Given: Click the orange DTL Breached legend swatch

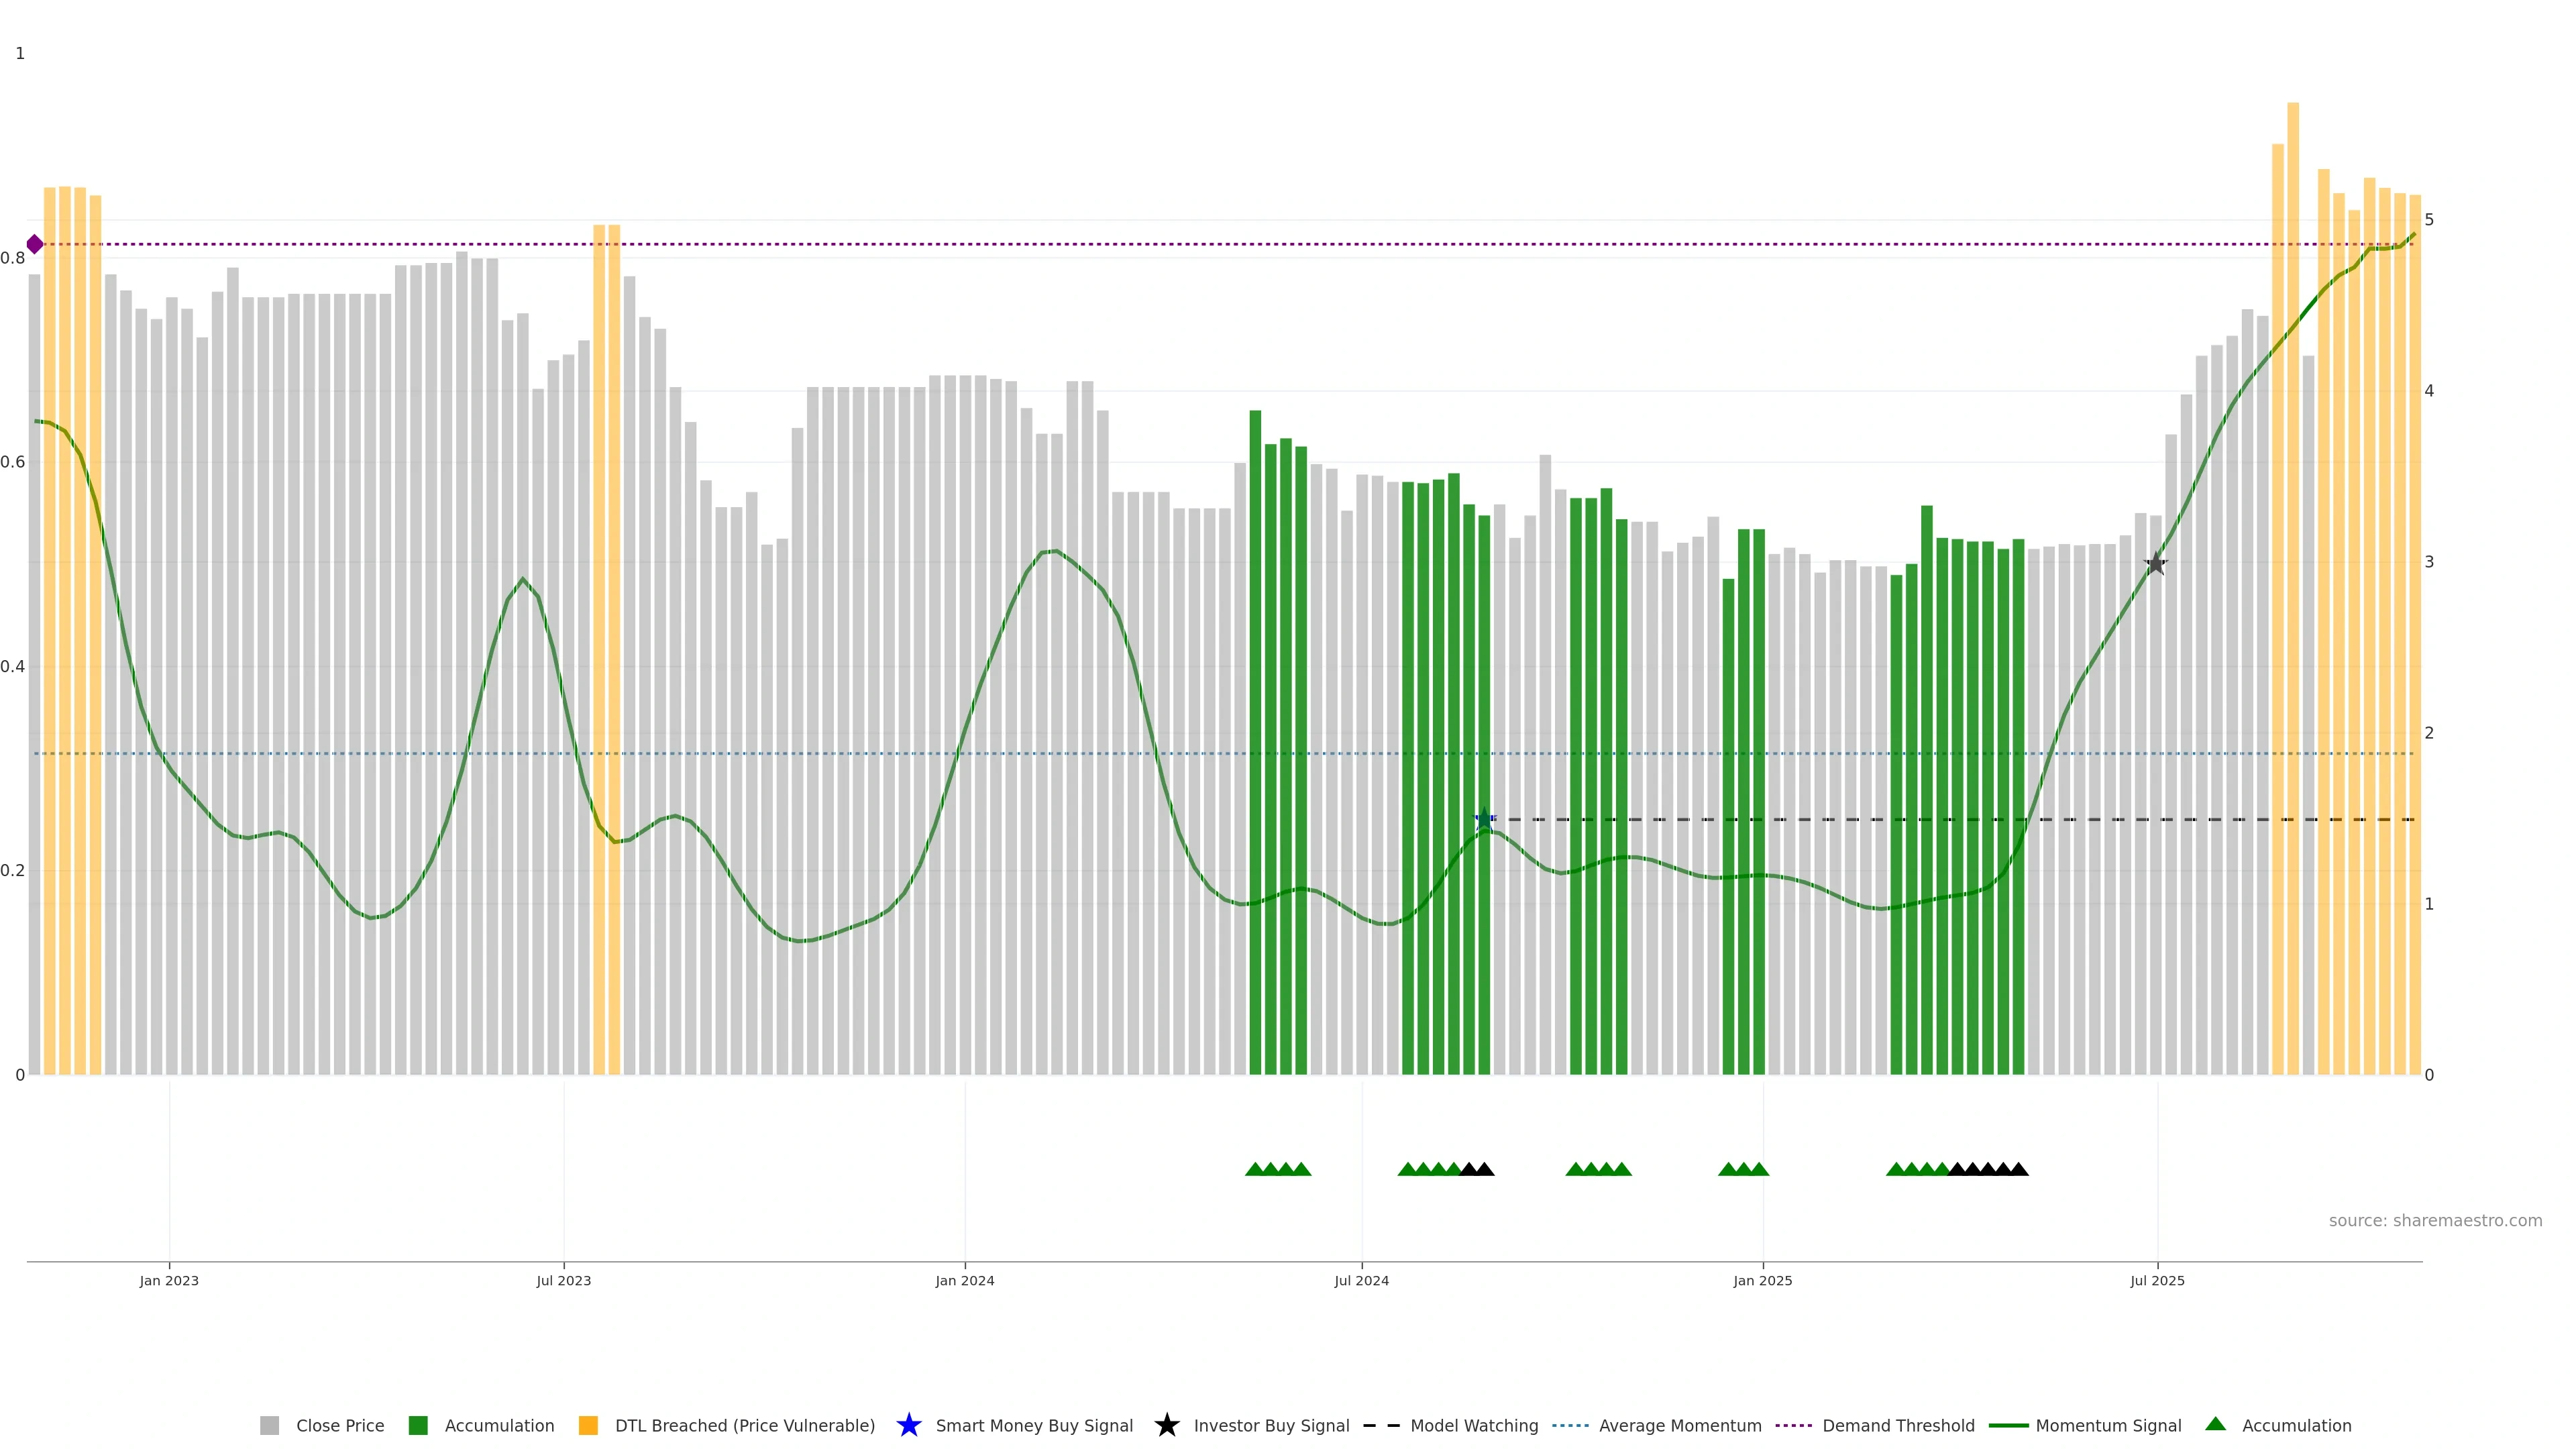Looking at the screenshot, I should click(588, 1425).
